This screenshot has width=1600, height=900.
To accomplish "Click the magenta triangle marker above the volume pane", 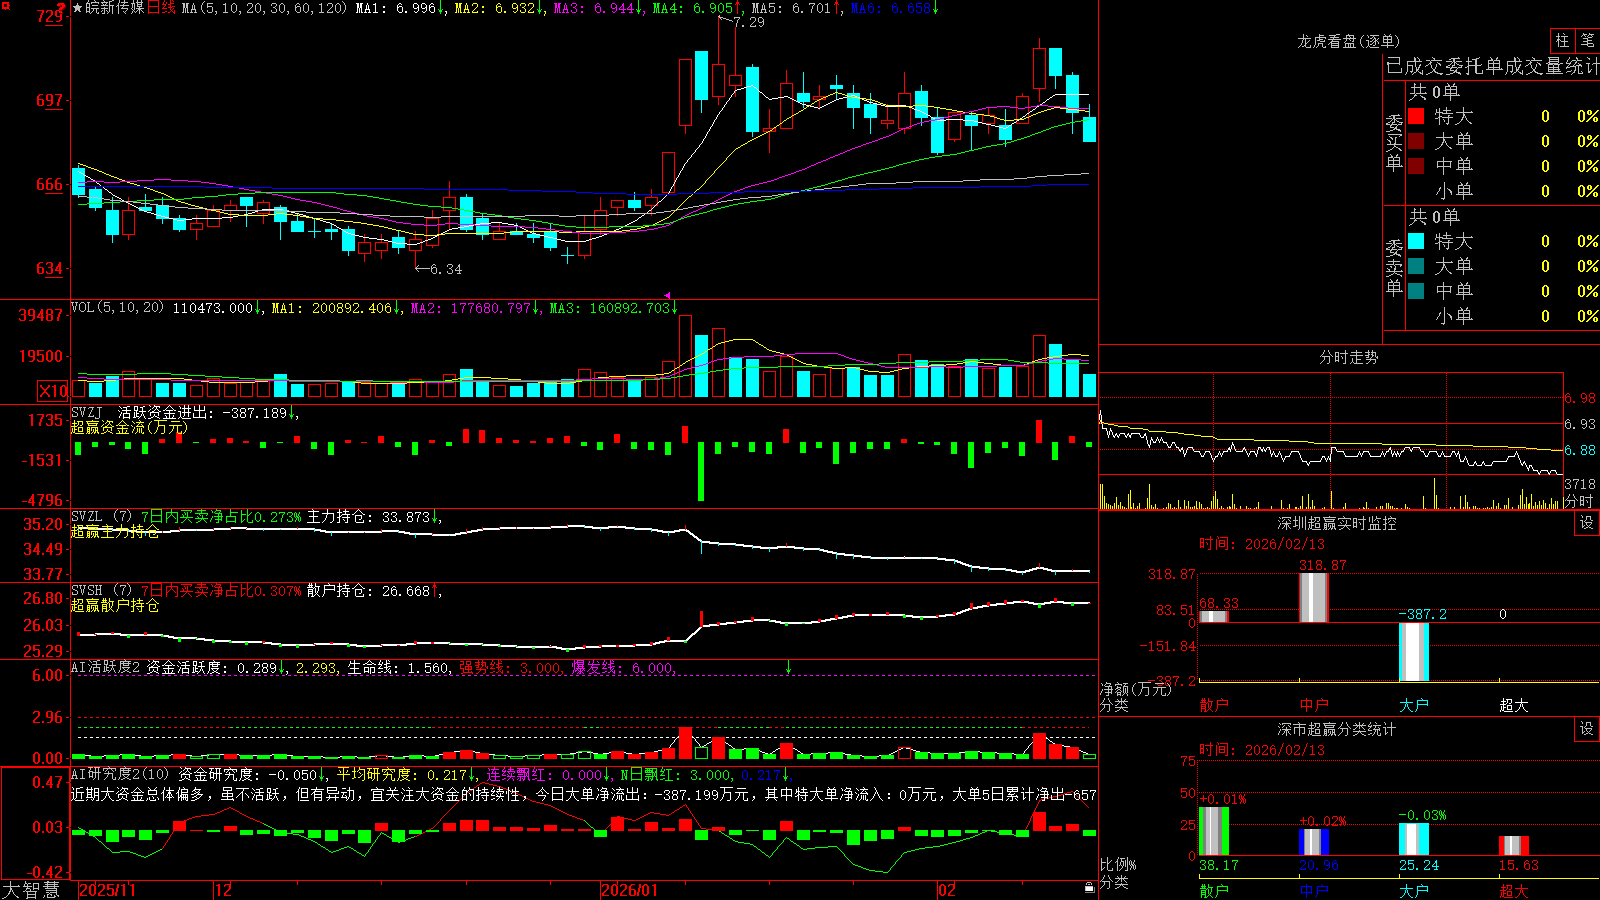I will 667,295.
